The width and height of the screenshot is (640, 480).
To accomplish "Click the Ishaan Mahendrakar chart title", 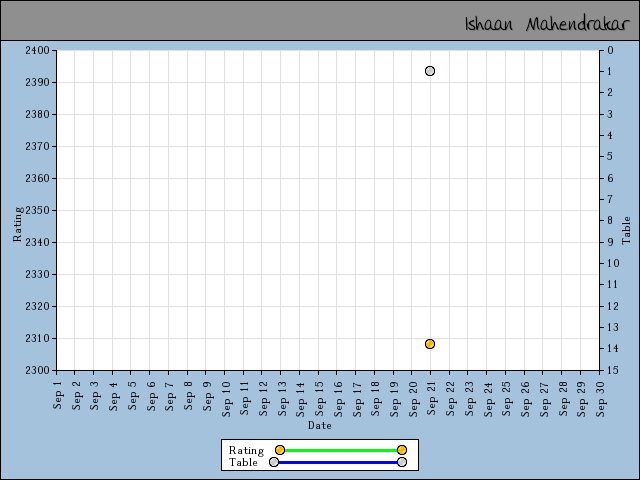I will click(x=545, y=23).
